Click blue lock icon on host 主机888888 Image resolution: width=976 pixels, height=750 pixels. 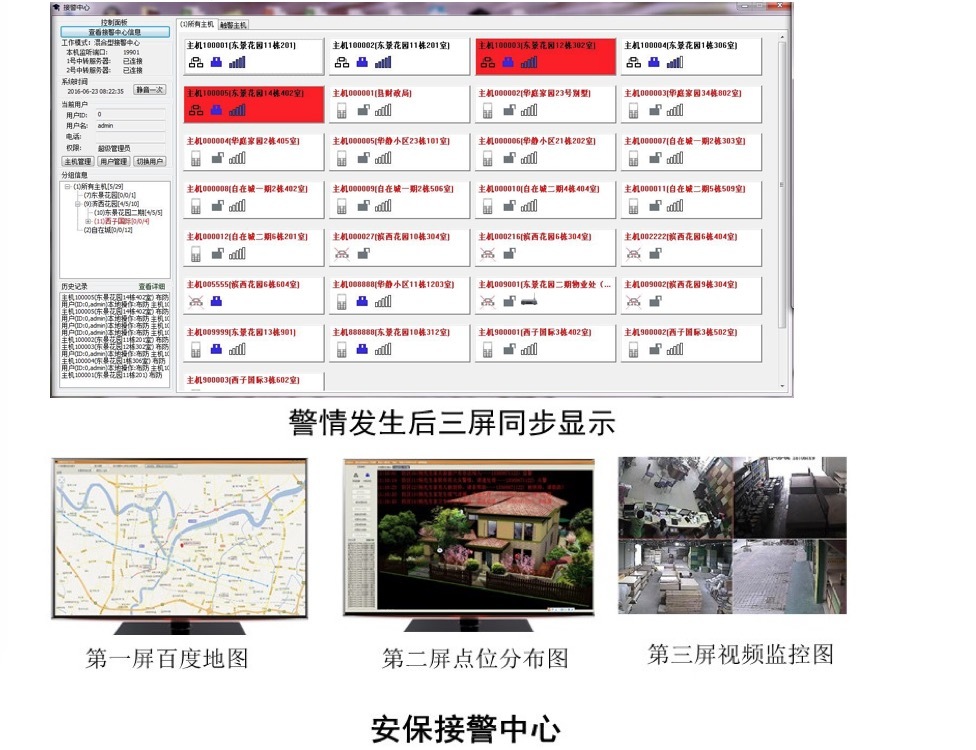(361, 349)
